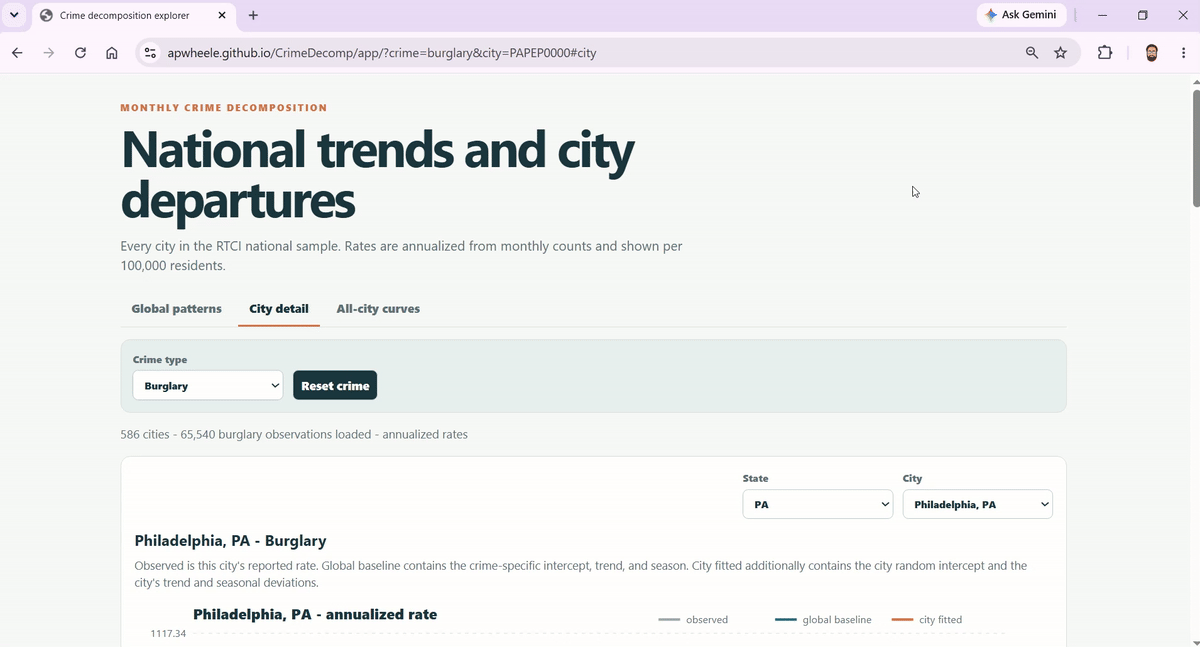This screenshot has height=647, width=1200.
Task: Open the All-city curves tab
Action: (378, 309)
